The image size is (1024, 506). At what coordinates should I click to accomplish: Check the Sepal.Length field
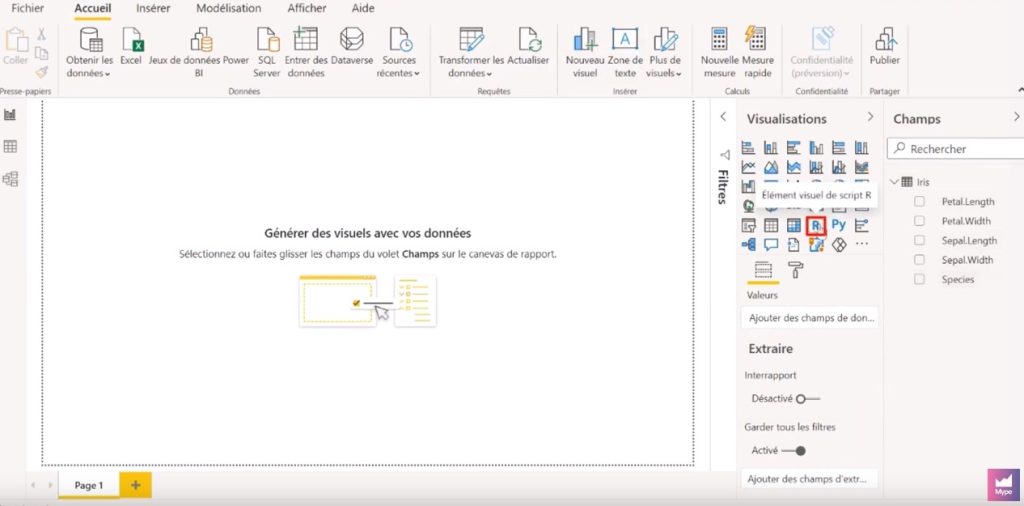pos(920,240)
